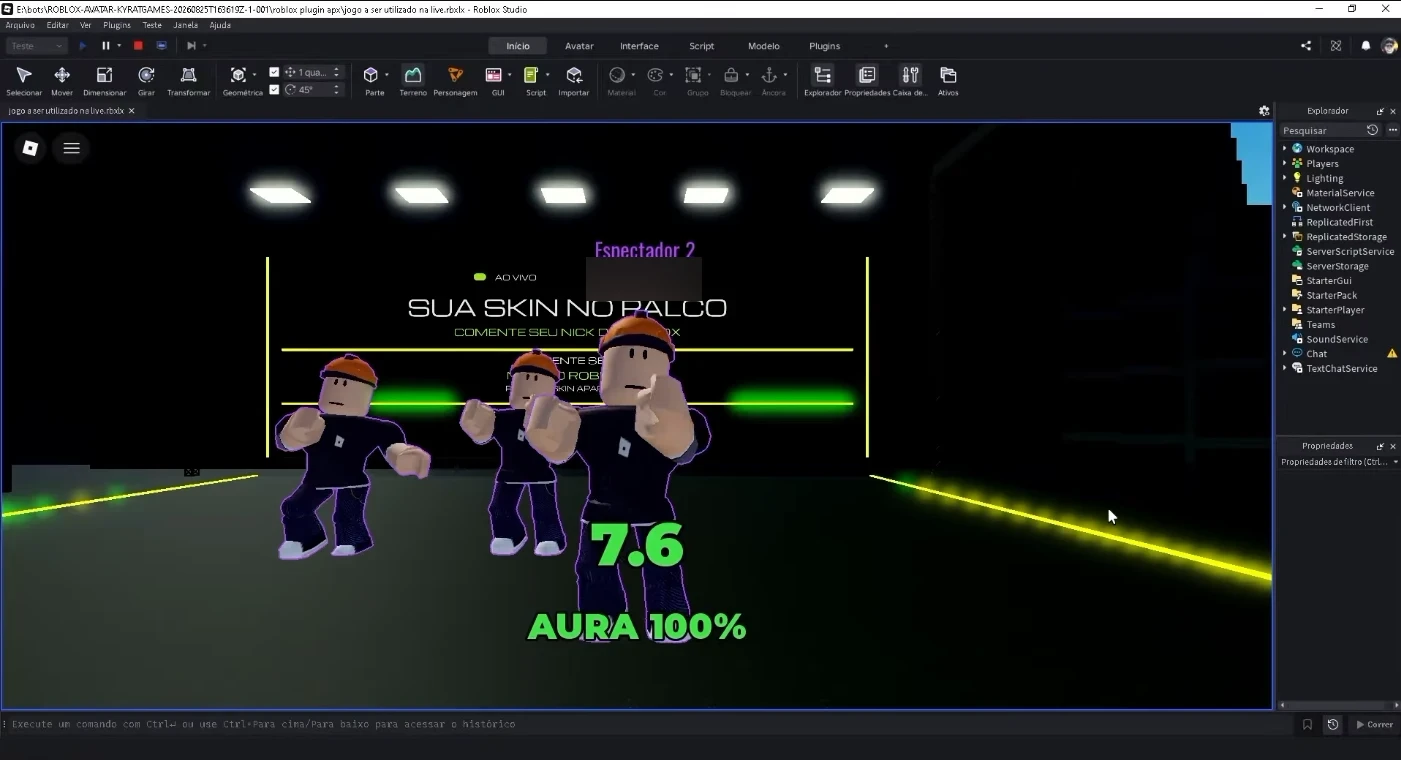
Task: Click the Cor color palette icon
Action: 655,75
